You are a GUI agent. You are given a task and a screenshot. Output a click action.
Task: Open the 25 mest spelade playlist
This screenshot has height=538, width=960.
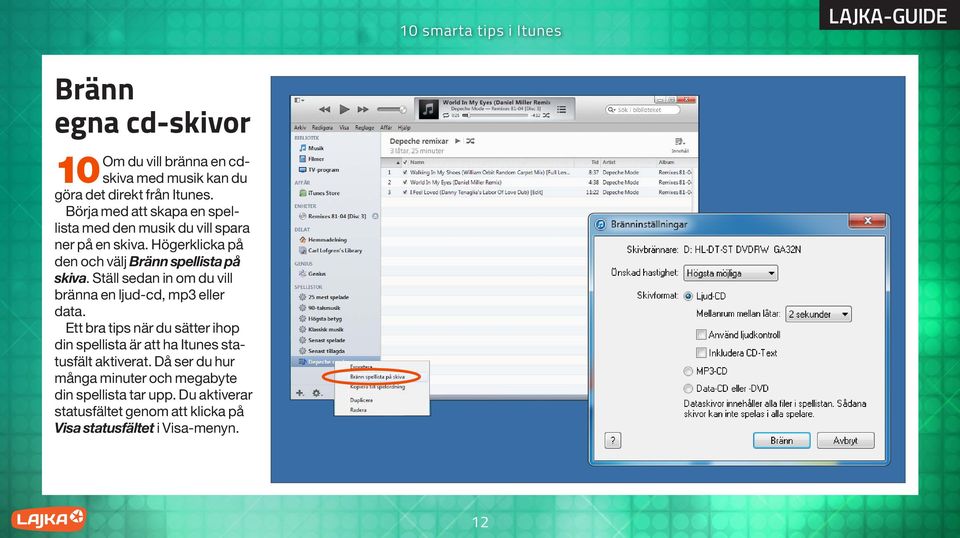(x=324, y=297)
